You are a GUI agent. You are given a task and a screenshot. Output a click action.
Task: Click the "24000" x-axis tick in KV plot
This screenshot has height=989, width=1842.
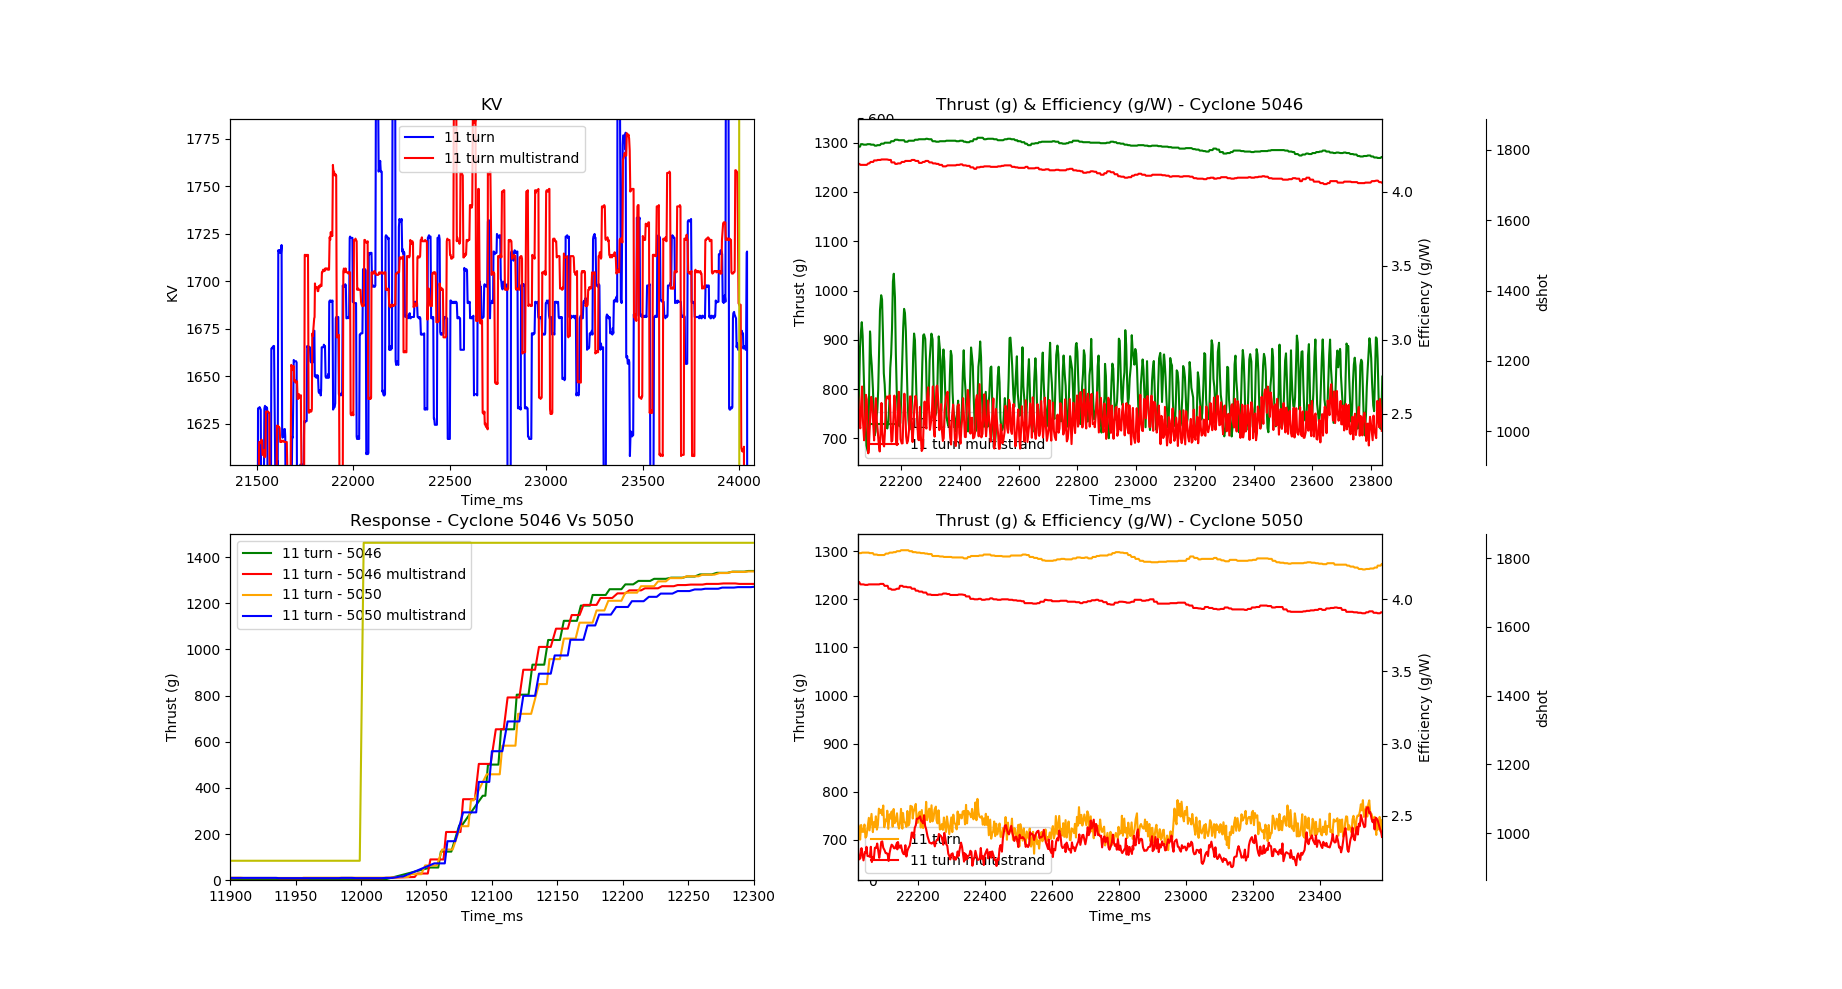coord(739,481)
